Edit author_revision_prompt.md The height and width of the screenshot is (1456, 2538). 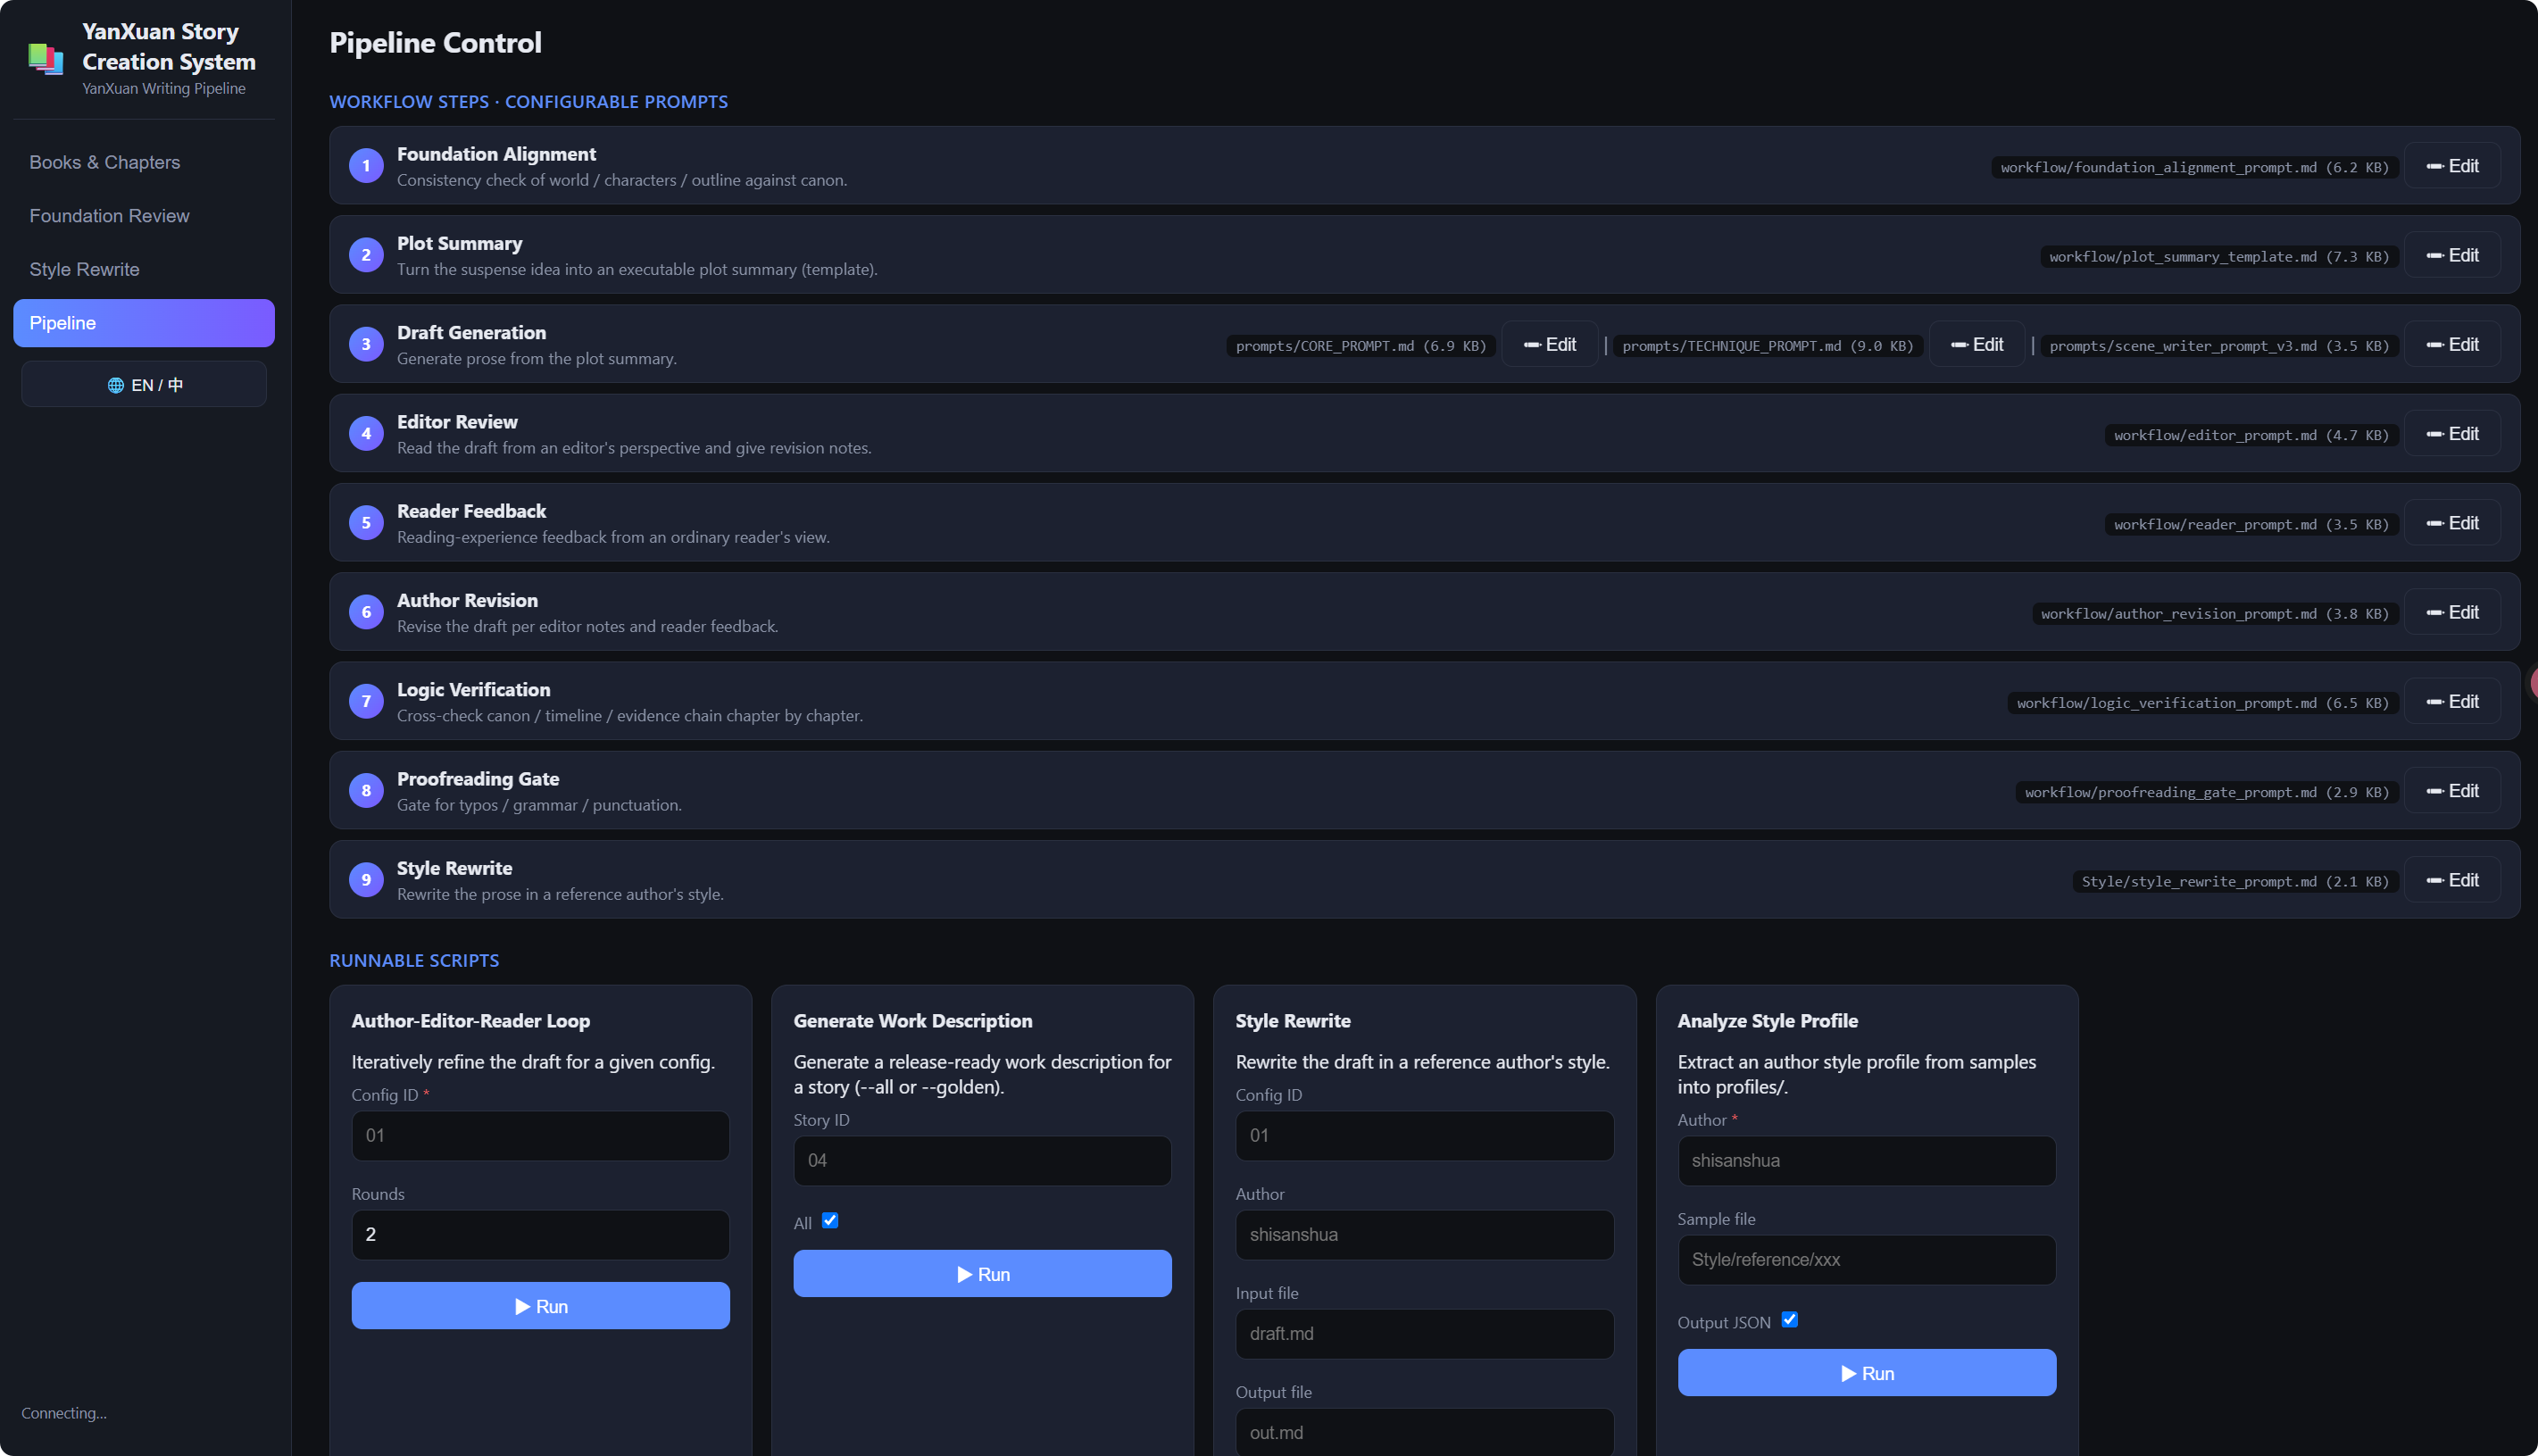[2453, 612]
